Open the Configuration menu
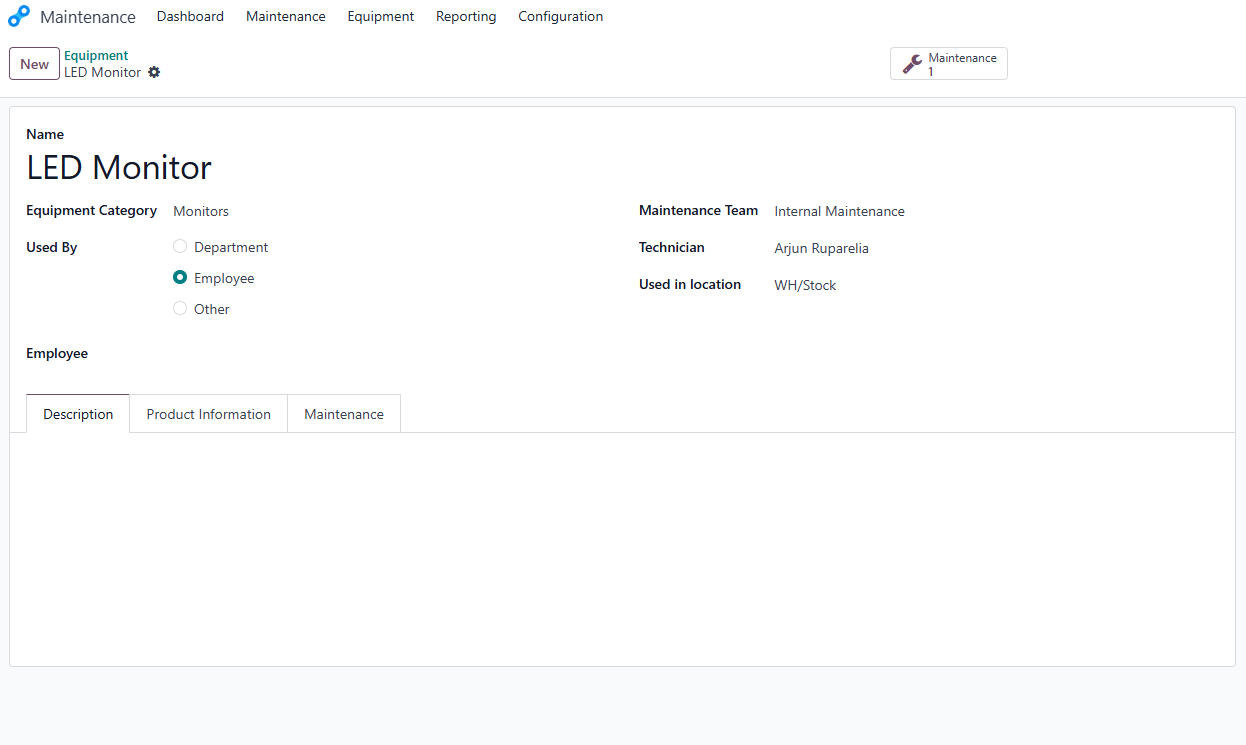Screen dimensions: 1246x745 [x=560, y=16]
